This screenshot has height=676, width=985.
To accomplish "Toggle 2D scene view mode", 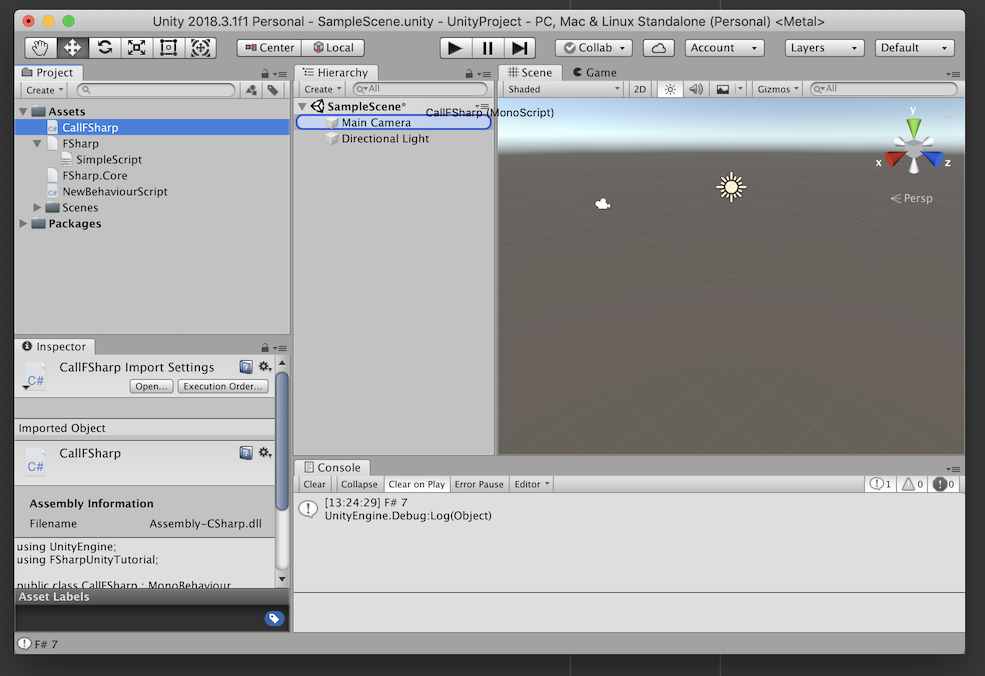I will tap(639, 89).
